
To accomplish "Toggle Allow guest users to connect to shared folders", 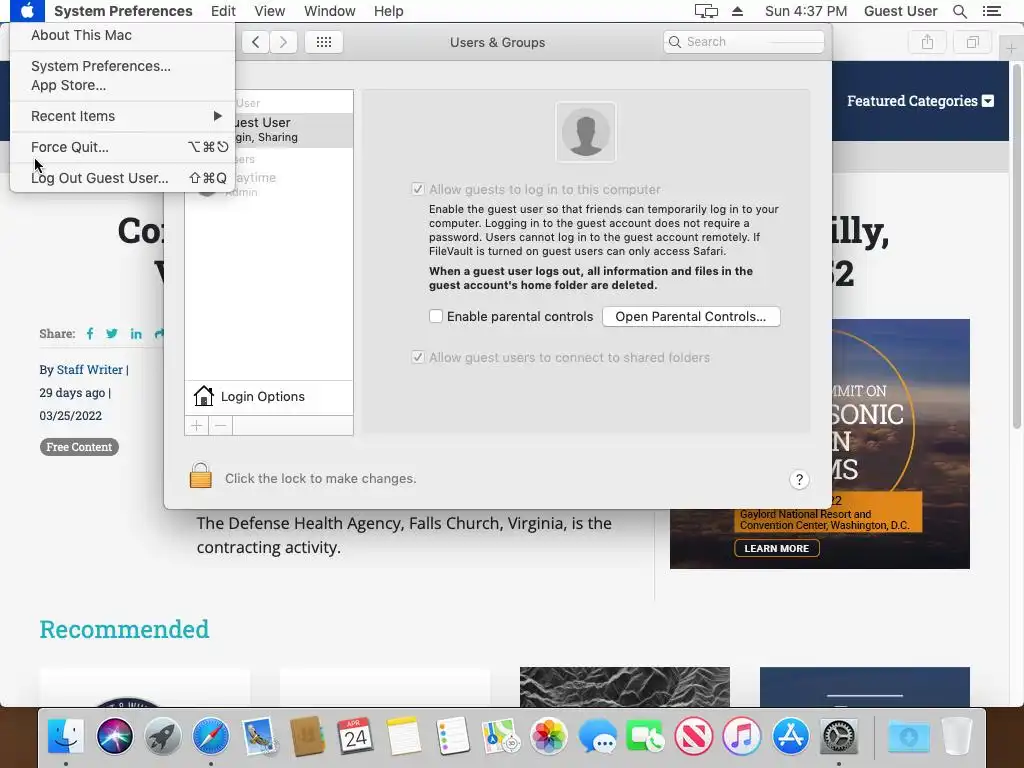I will (x=418, y=357).
